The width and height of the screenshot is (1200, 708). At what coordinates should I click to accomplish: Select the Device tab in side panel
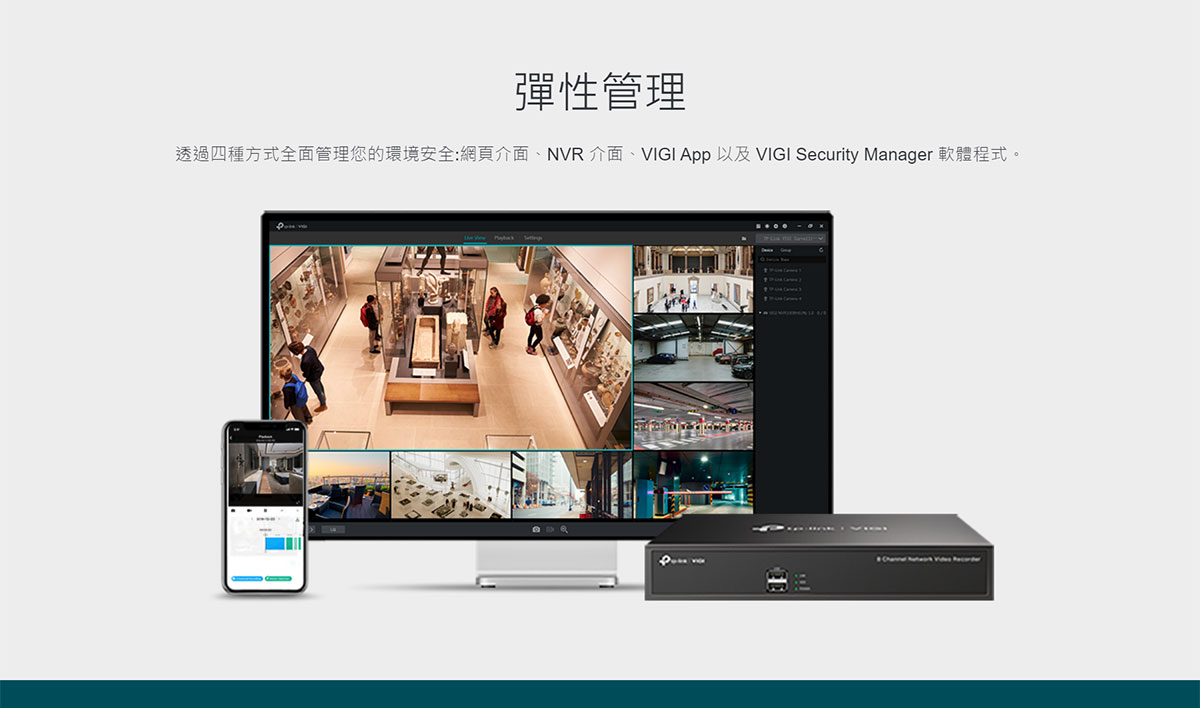point(767,250)
